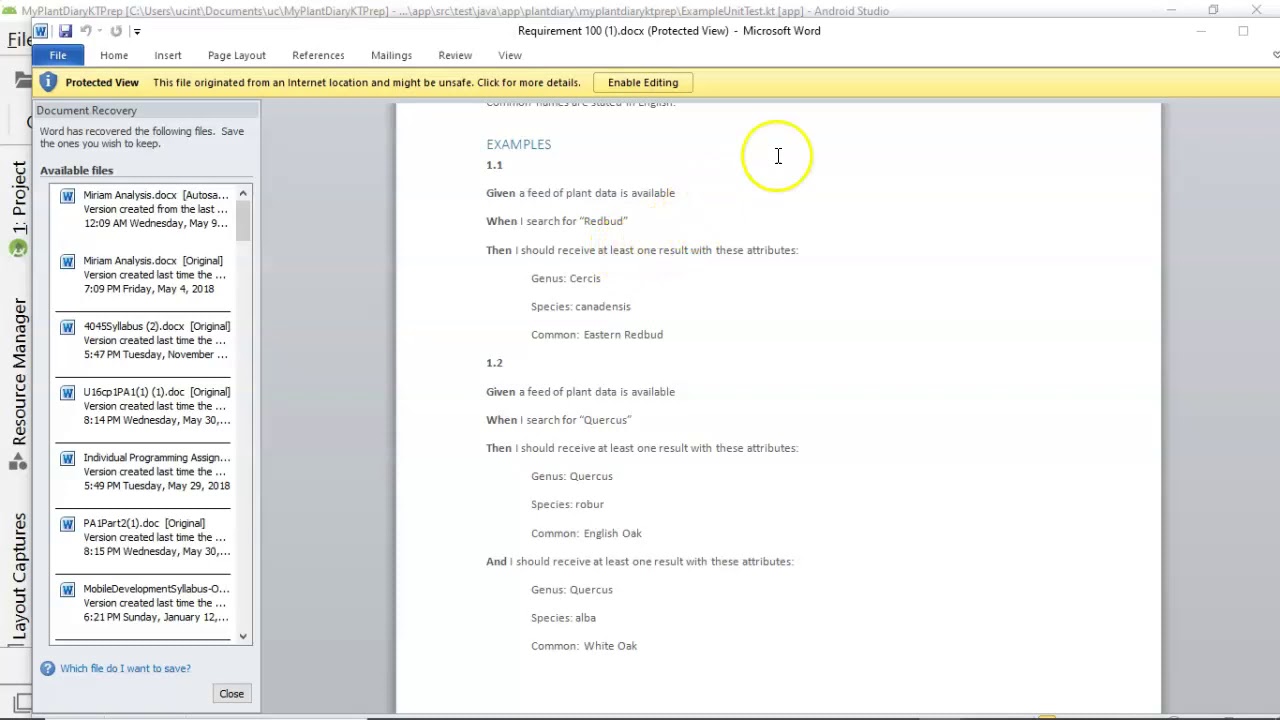The height and width of the screenshot is (720, 1280).
Task: Close the Document Recovery pane with the Close button
Action: tap(231, 694)
